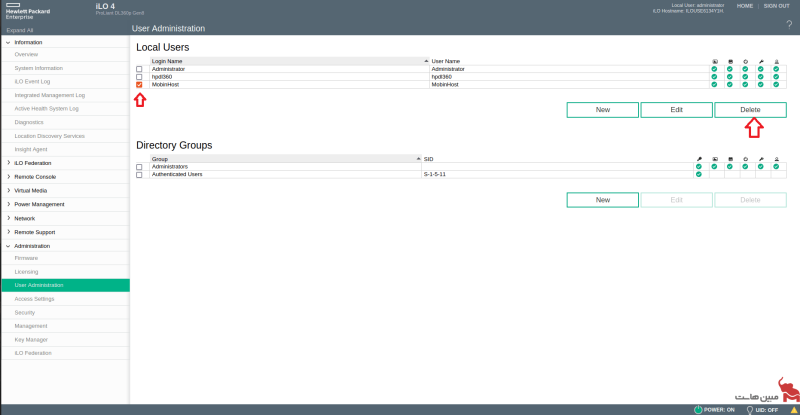Image resolution: width=800 pixels, height=415 pixels.
Task: Click MobinHost's Configure iLO green checkmark
Action: coord(761,84)
